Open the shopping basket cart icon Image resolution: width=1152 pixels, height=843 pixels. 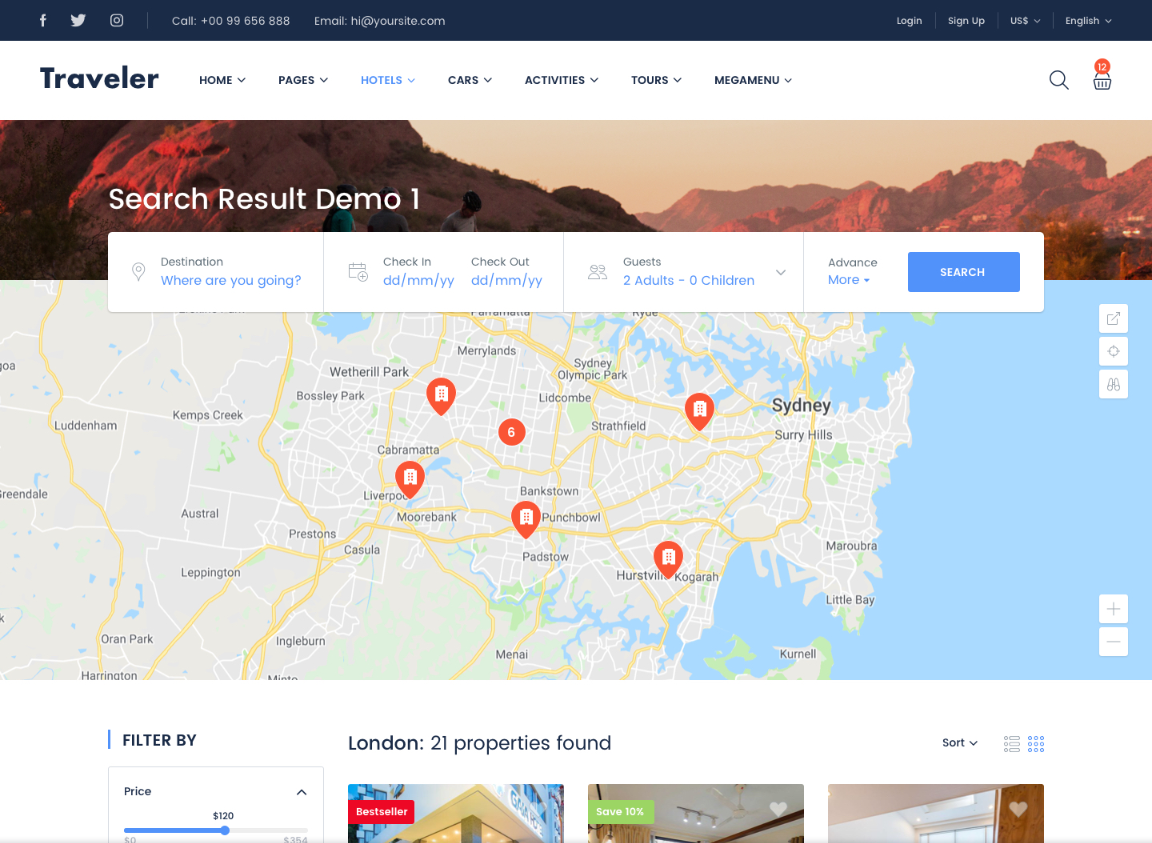[x=1102, y=81]
